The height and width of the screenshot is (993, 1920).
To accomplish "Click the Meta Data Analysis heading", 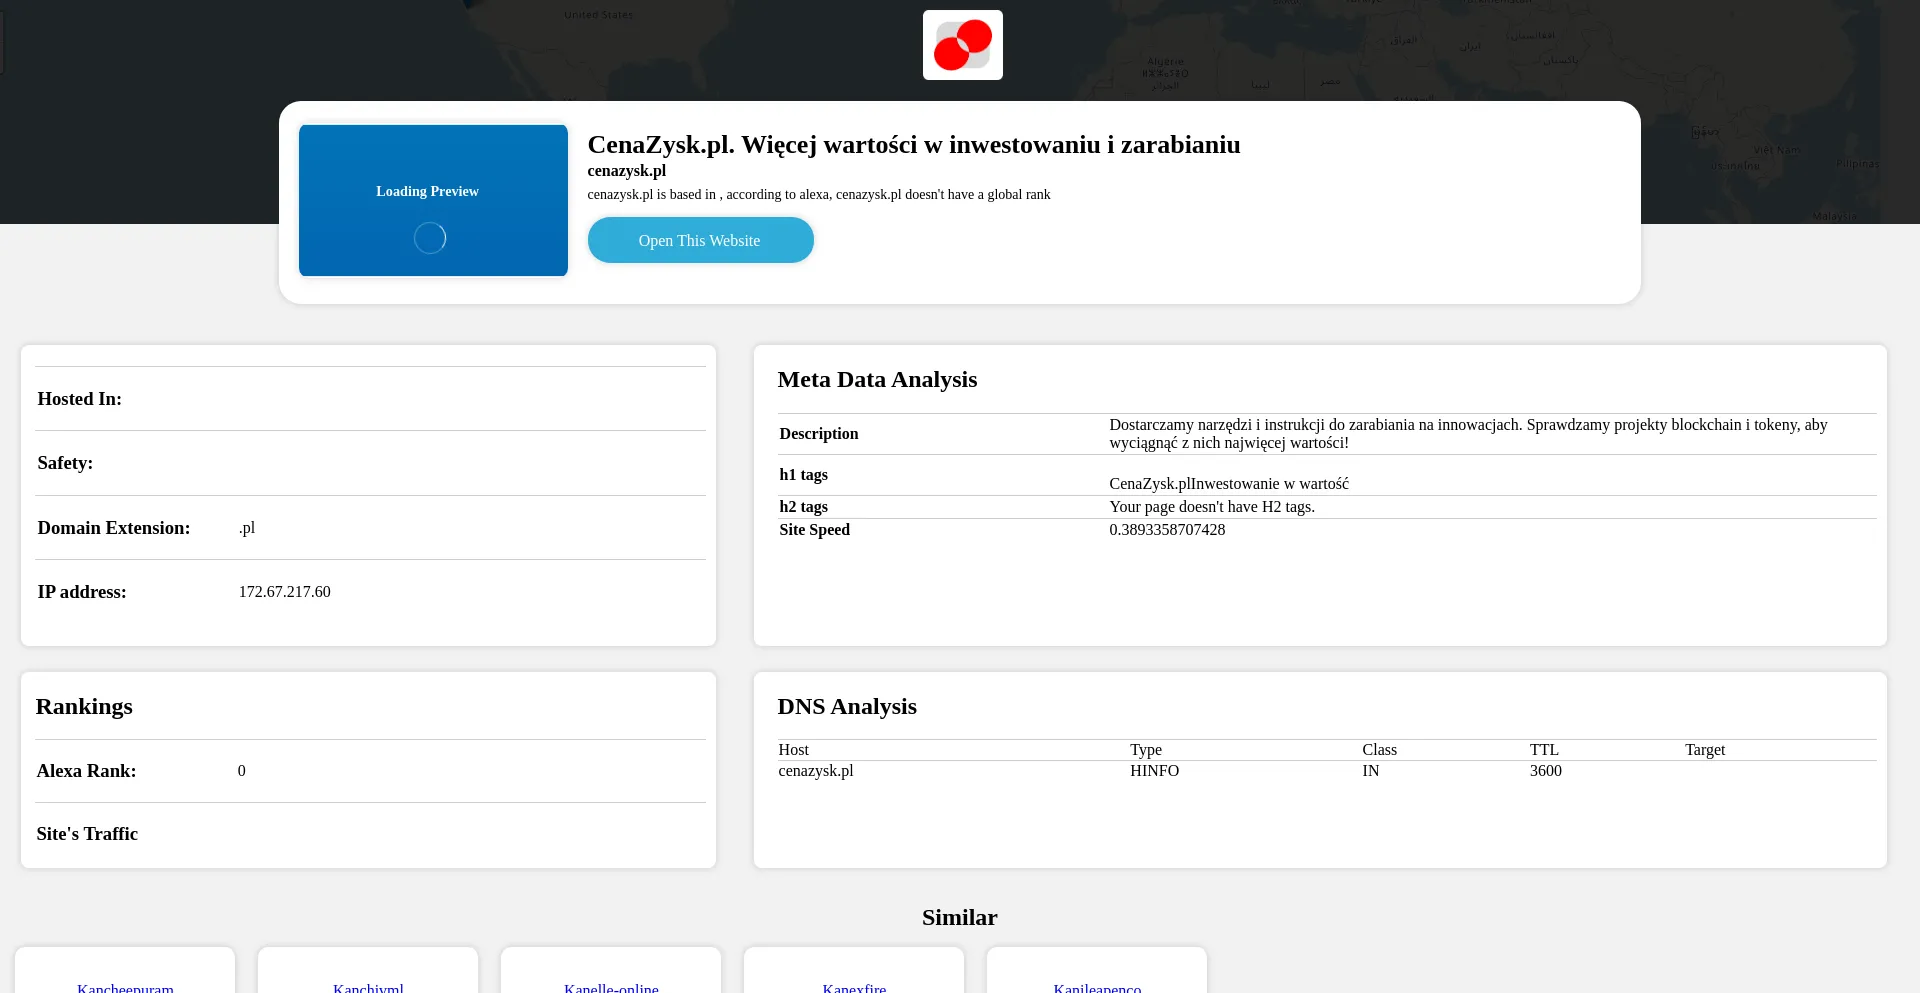I will tap(877, 379).
